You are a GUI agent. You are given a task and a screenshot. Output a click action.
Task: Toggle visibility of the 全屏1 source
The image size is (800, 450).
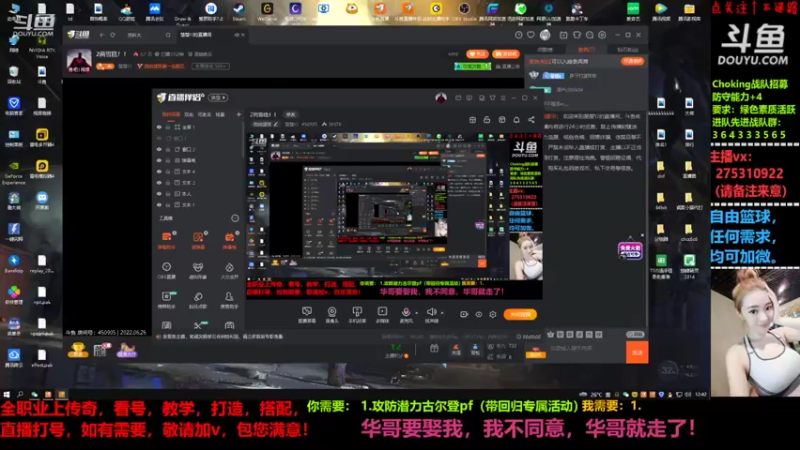tap(159, 127)
